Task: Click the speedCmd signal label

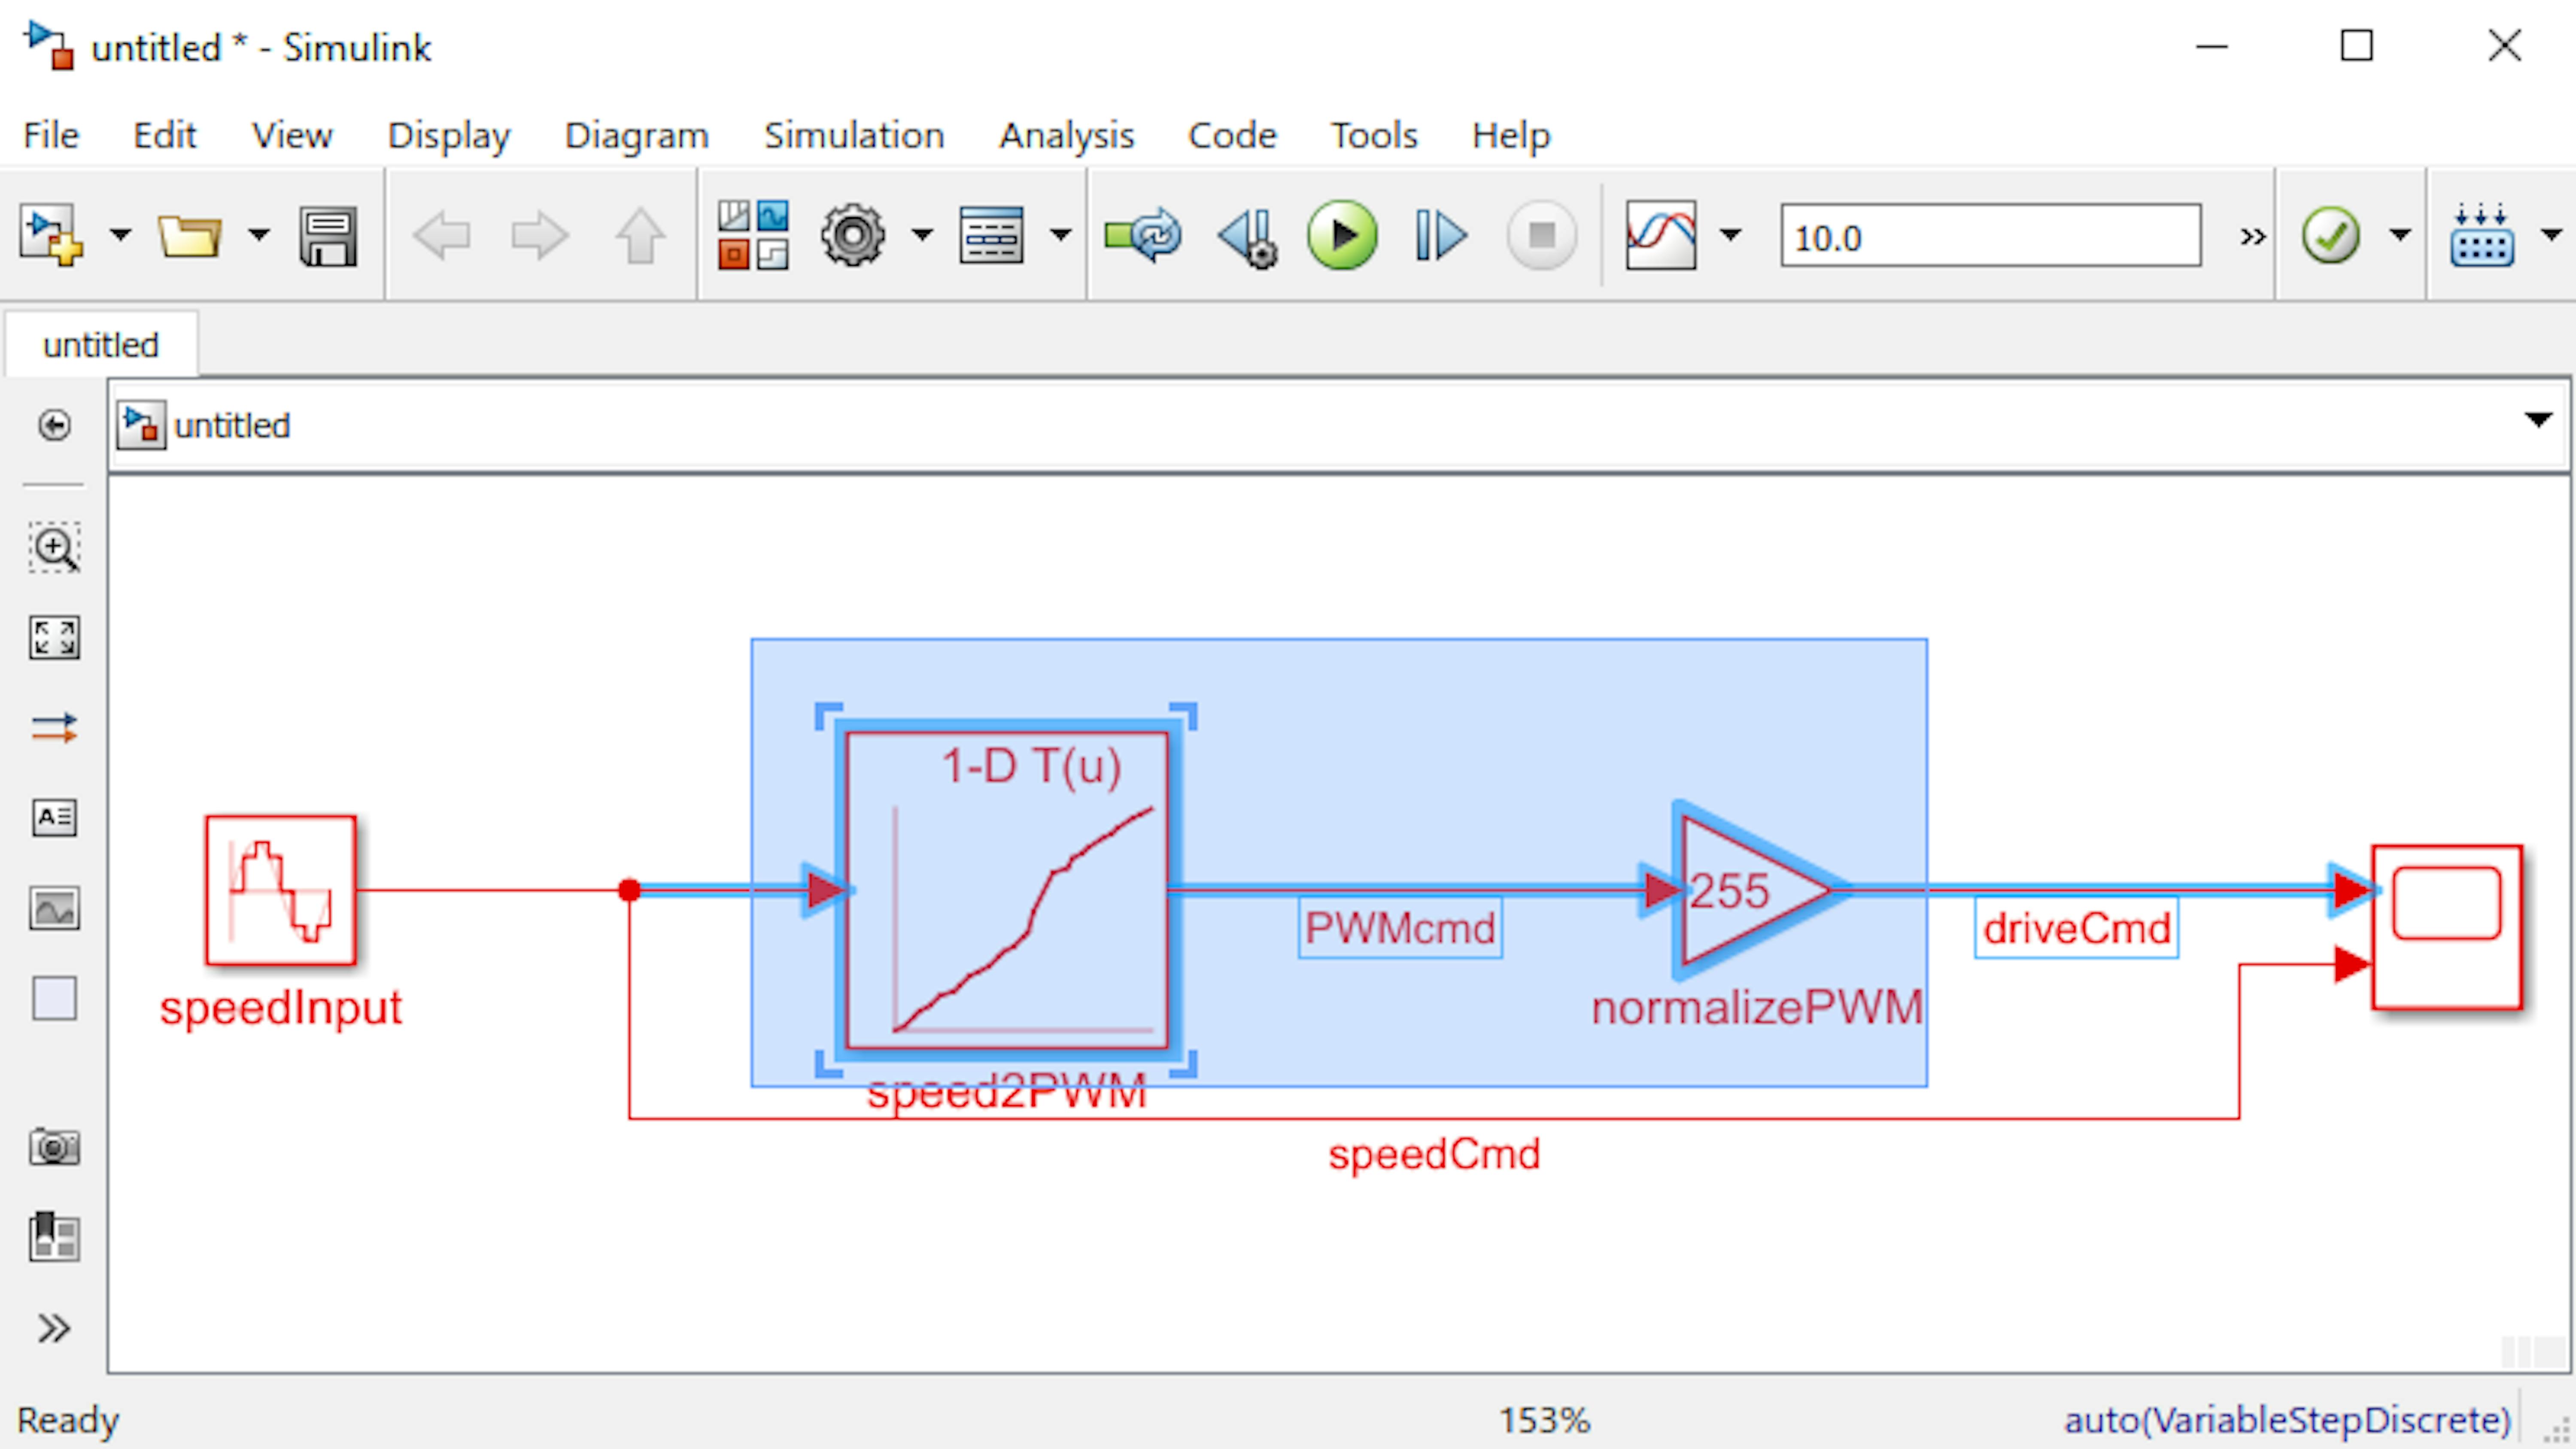Action: [x=1434, y=1155]
